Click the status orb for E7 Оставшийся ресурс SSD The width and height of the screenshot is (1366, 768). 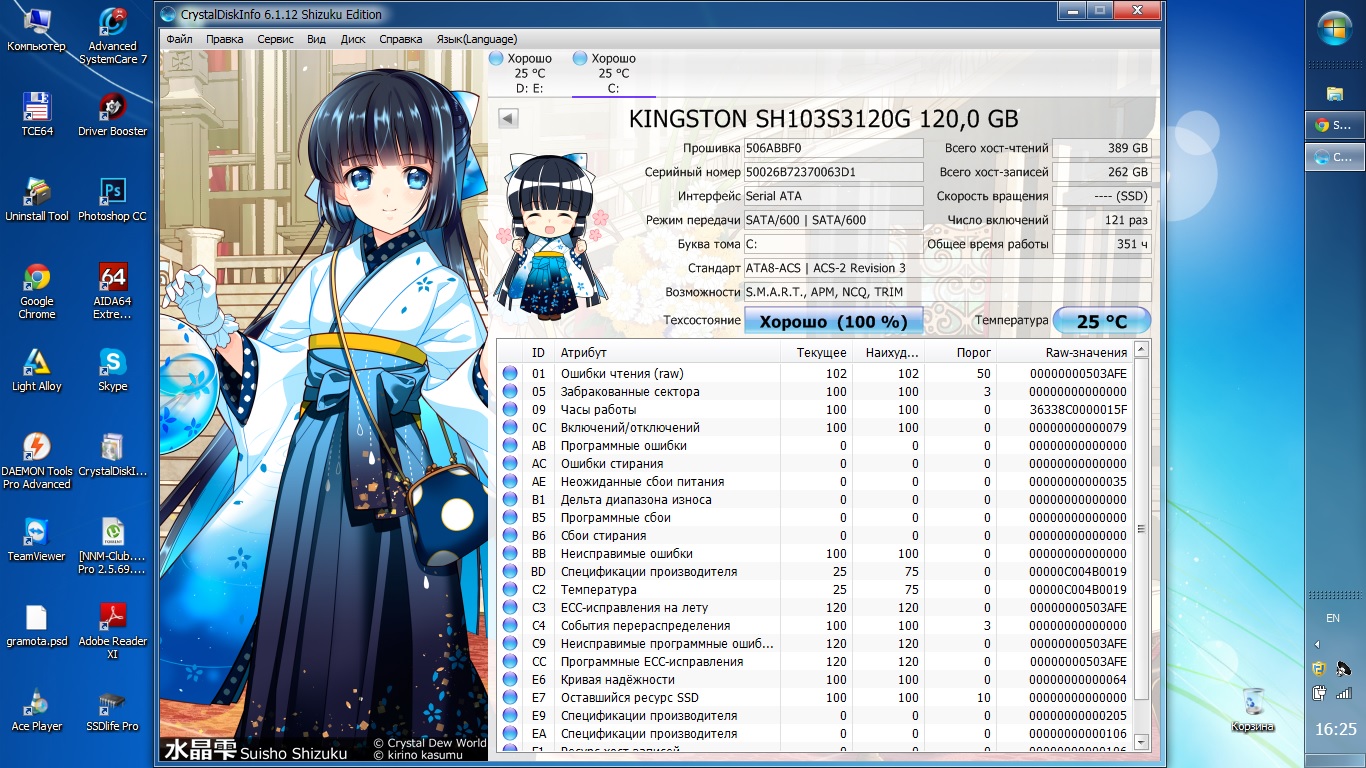pyautogui.click(x=510, y=698)
